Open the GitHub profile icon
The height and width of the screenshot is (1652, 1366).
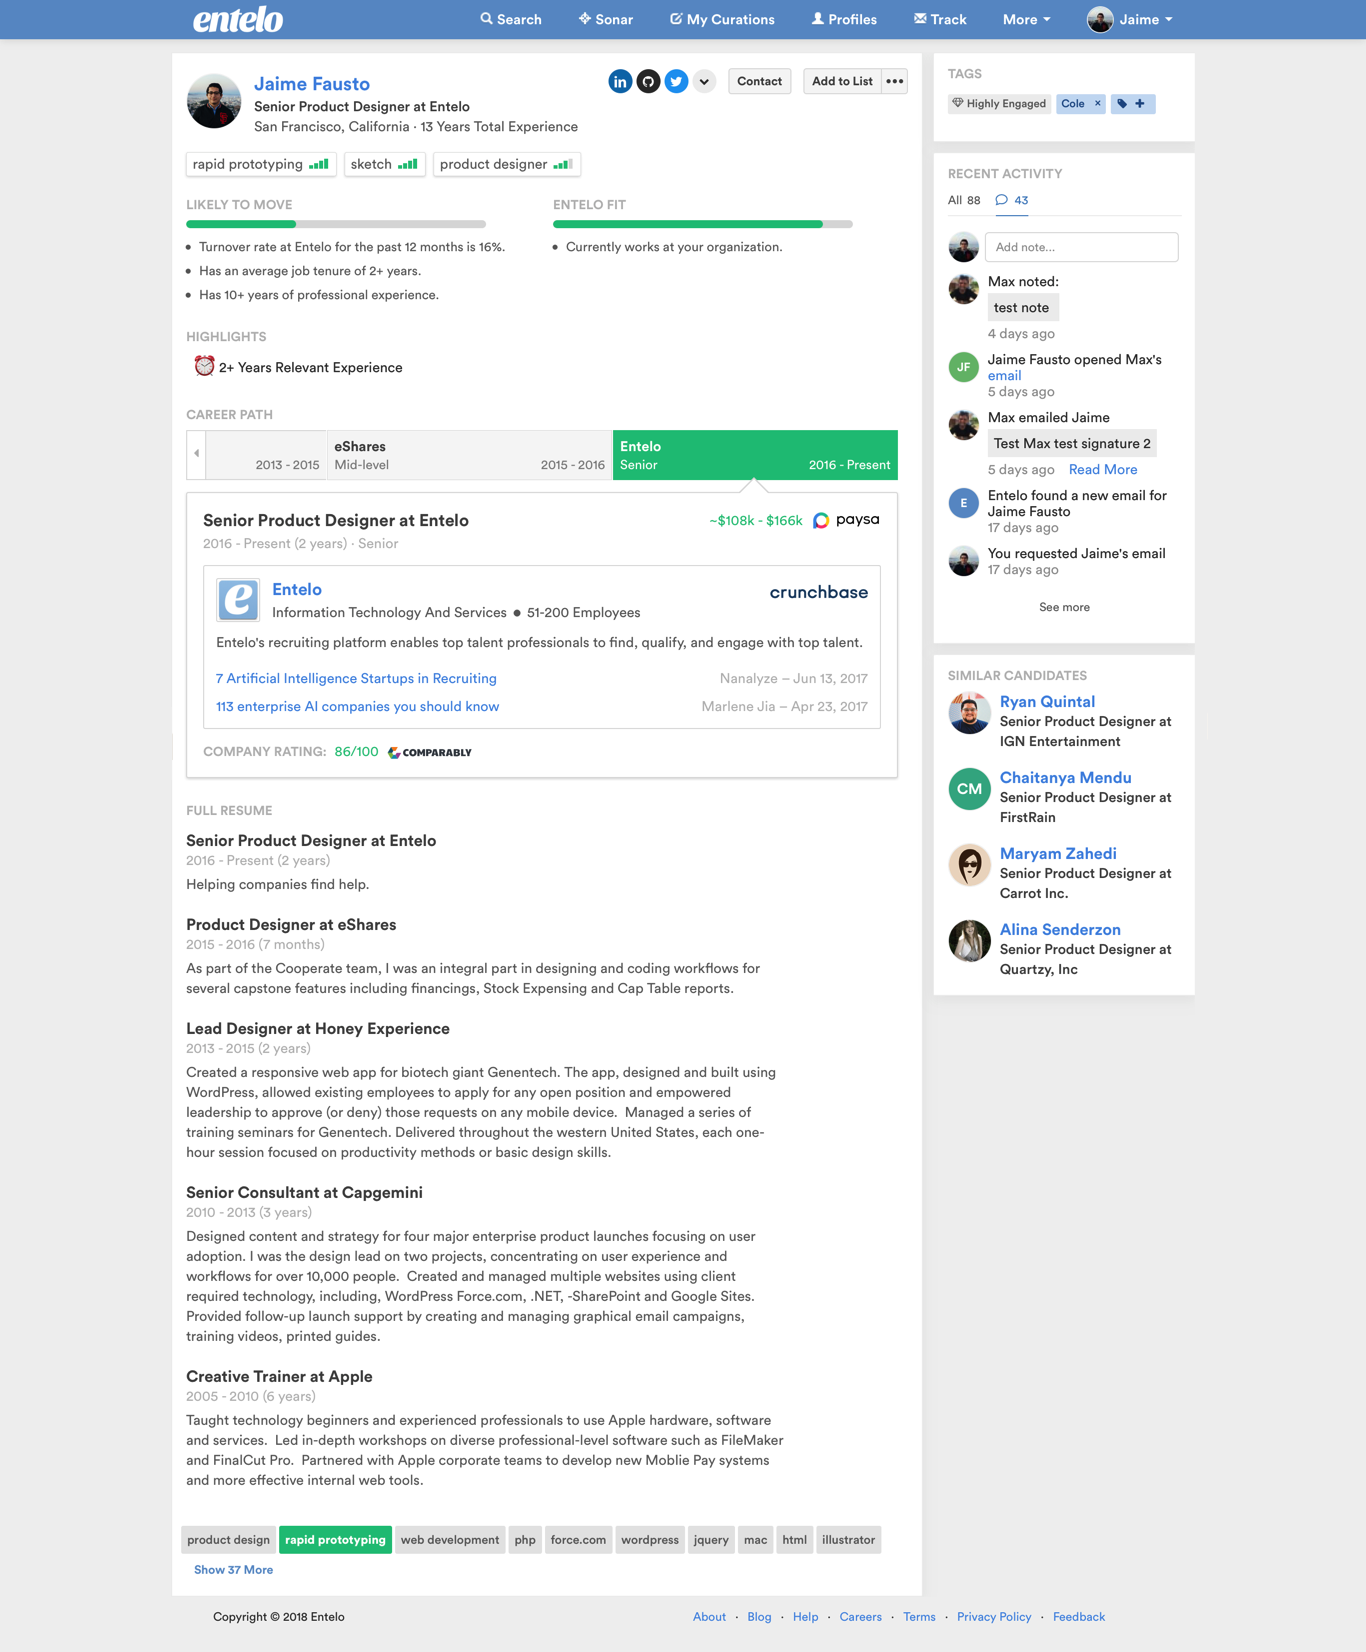[x=648, y=82]
